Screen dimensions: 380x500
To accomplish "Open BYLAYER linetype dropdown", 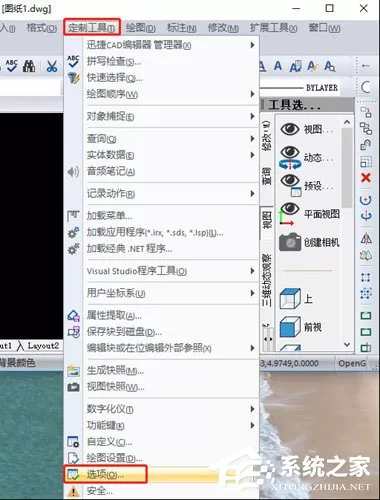I will click(x=300, y=88).
